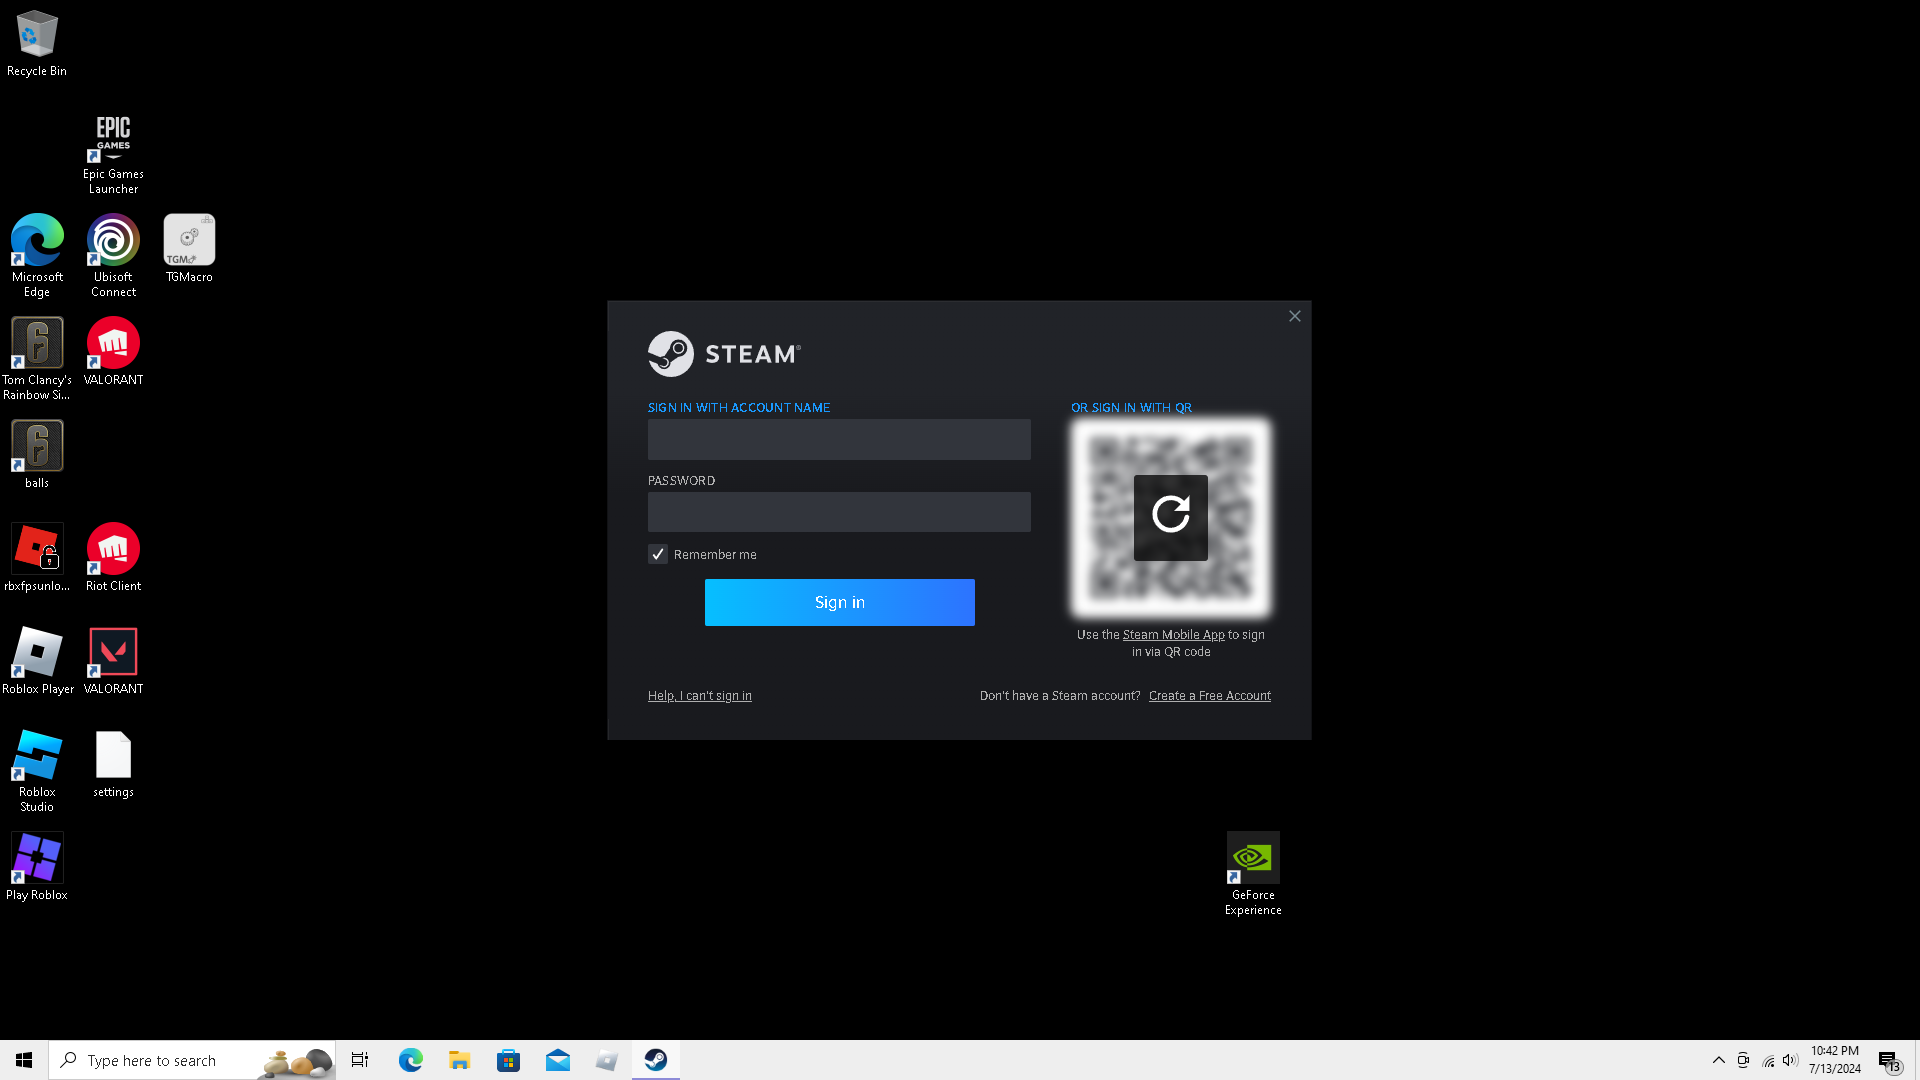The image size is (1920, 1080).
Task: Open the Mail app from the taskbar
Action: coord(557,1060)
